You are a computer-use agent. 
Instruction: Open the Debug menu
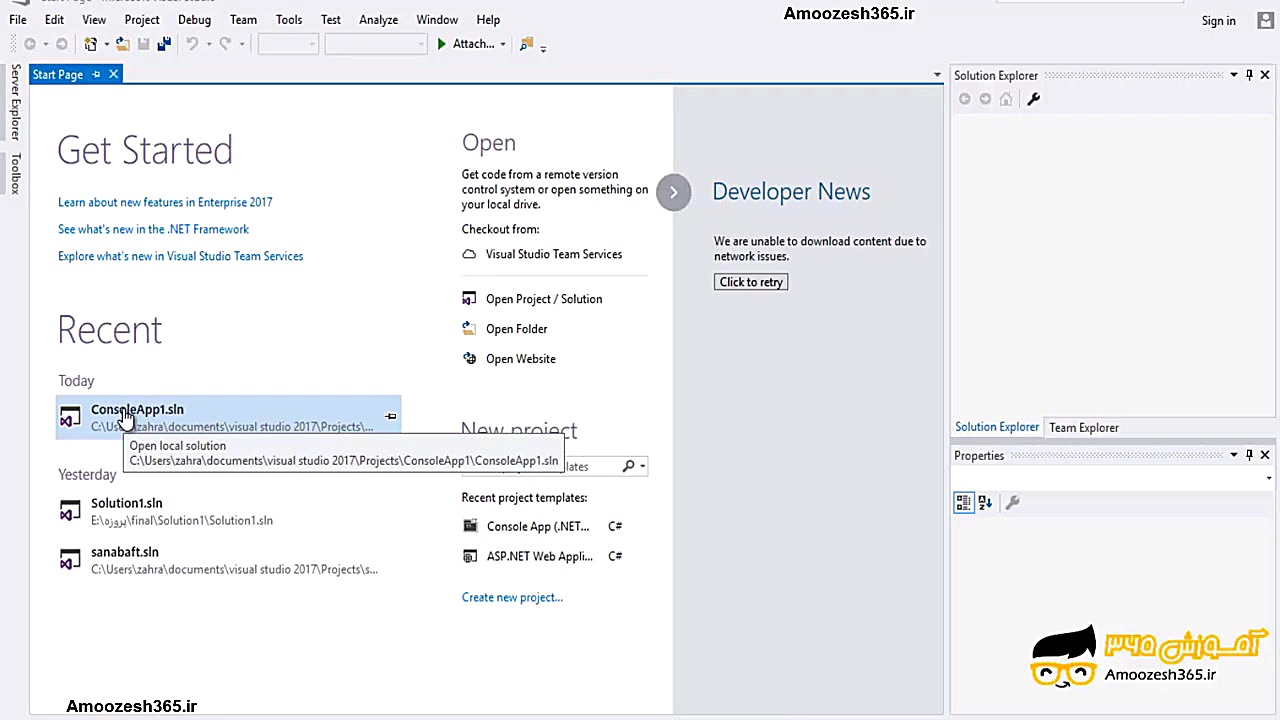click(x=194, y=20)
